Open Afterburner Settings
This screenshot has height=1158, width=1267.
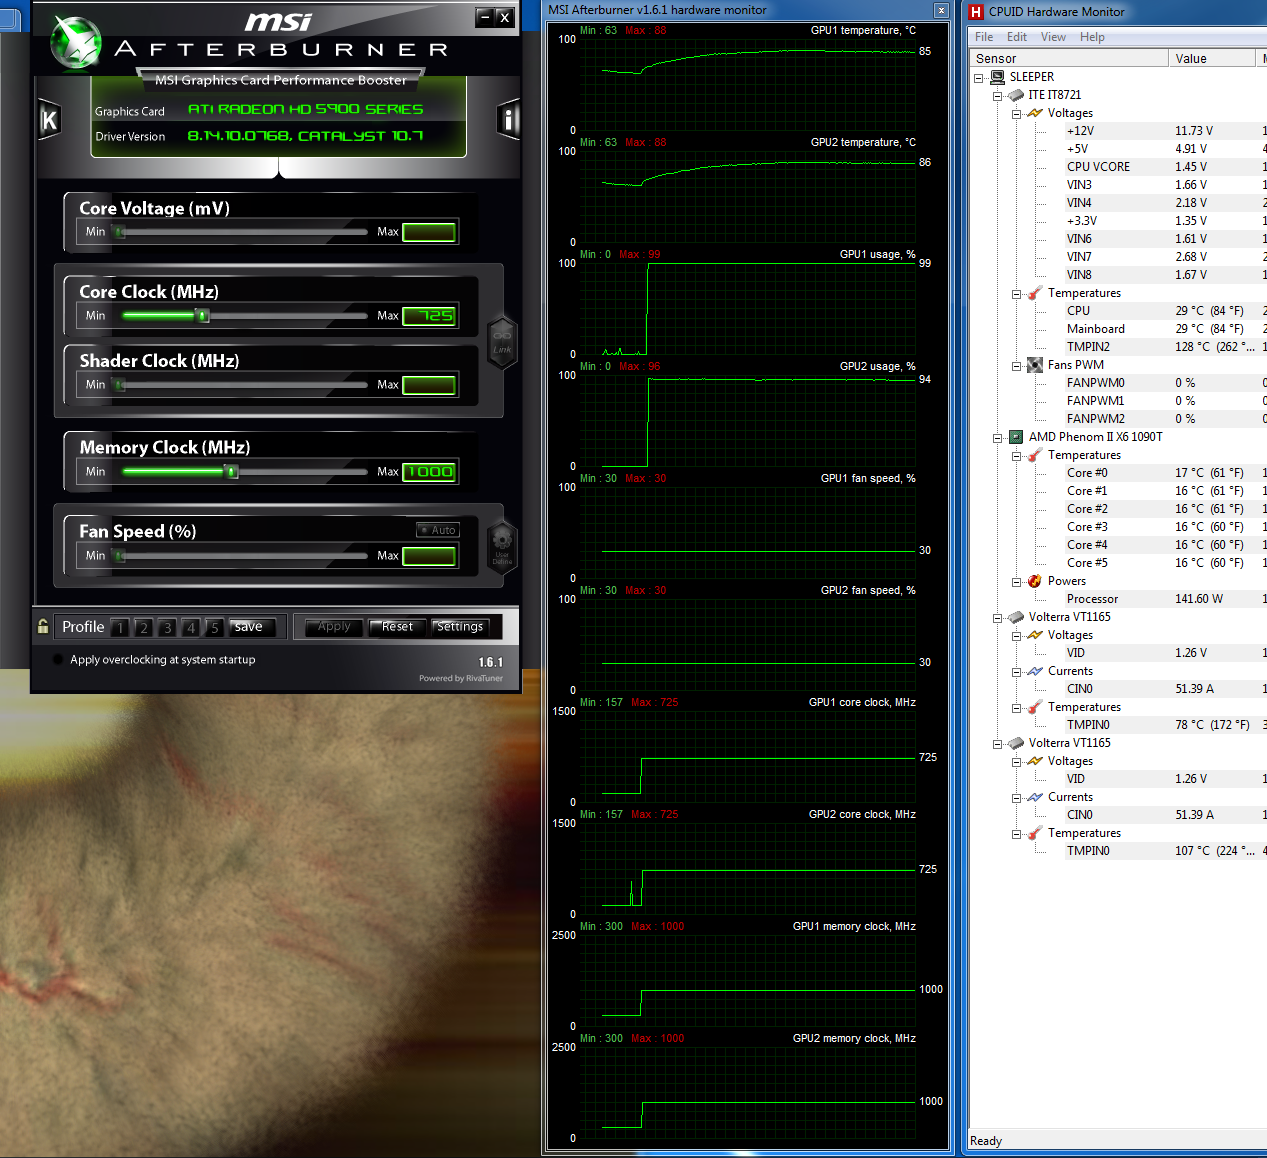[460, 627]
